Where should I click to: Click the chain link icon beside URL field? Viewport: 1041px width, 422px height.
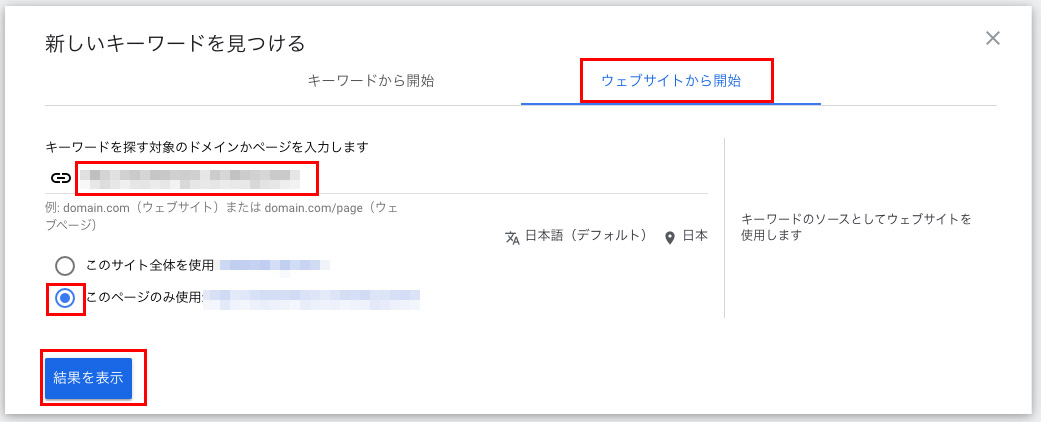[x=60, y=178]
